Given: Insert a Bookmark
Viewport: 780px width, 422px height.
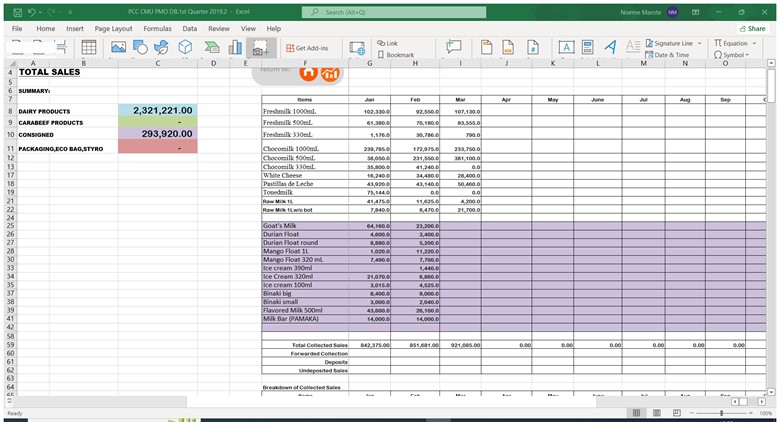Looking at the screenshot, I should coord(396,55).
